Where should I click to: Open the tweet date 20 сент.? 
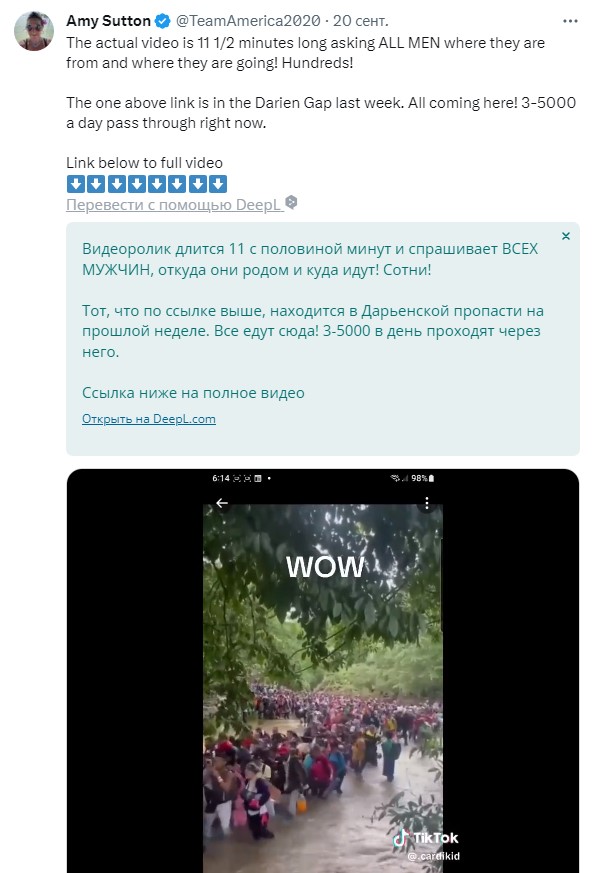(361, 21)
